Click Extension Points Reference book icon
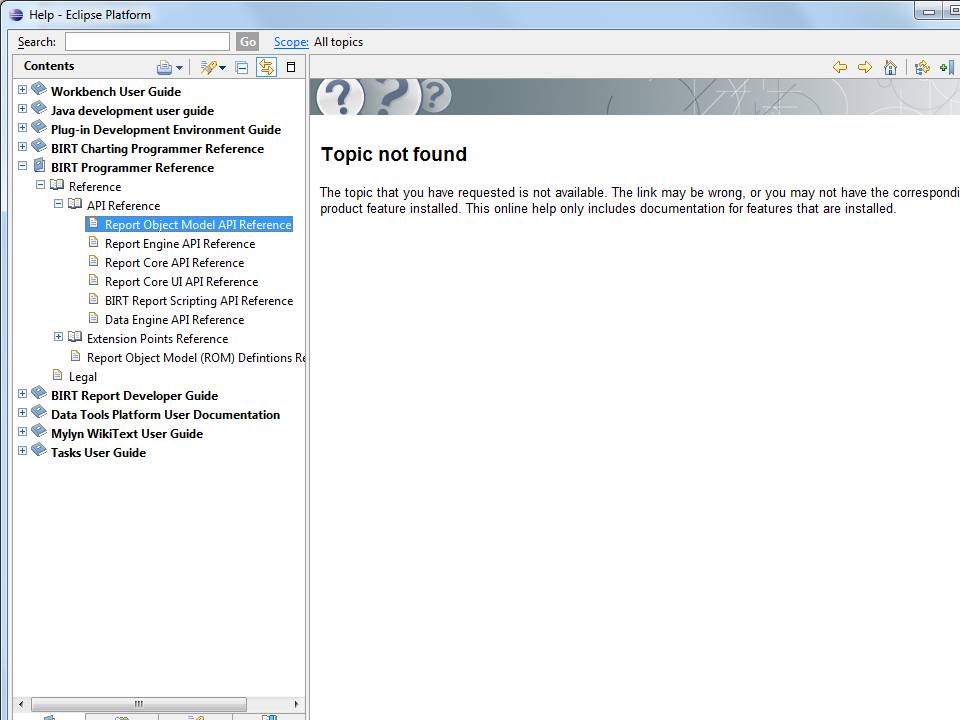 coord(75,336)
